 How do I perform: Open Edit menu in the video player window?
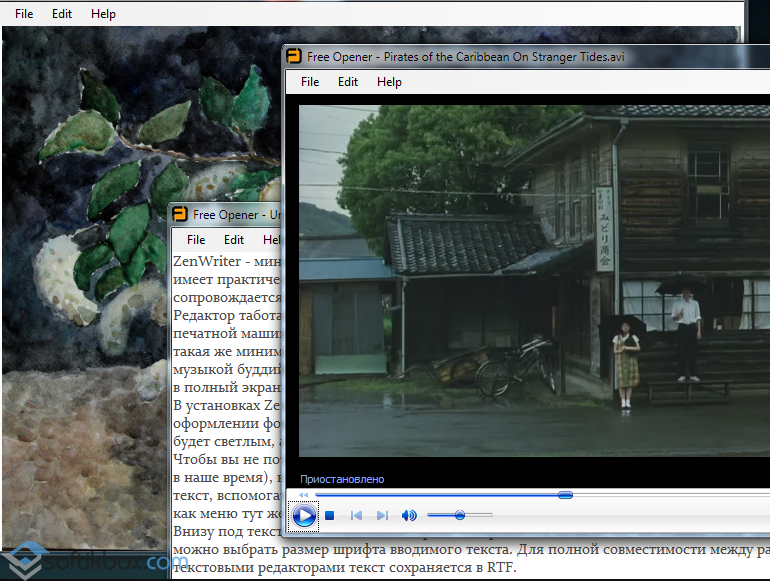point(348,82)
